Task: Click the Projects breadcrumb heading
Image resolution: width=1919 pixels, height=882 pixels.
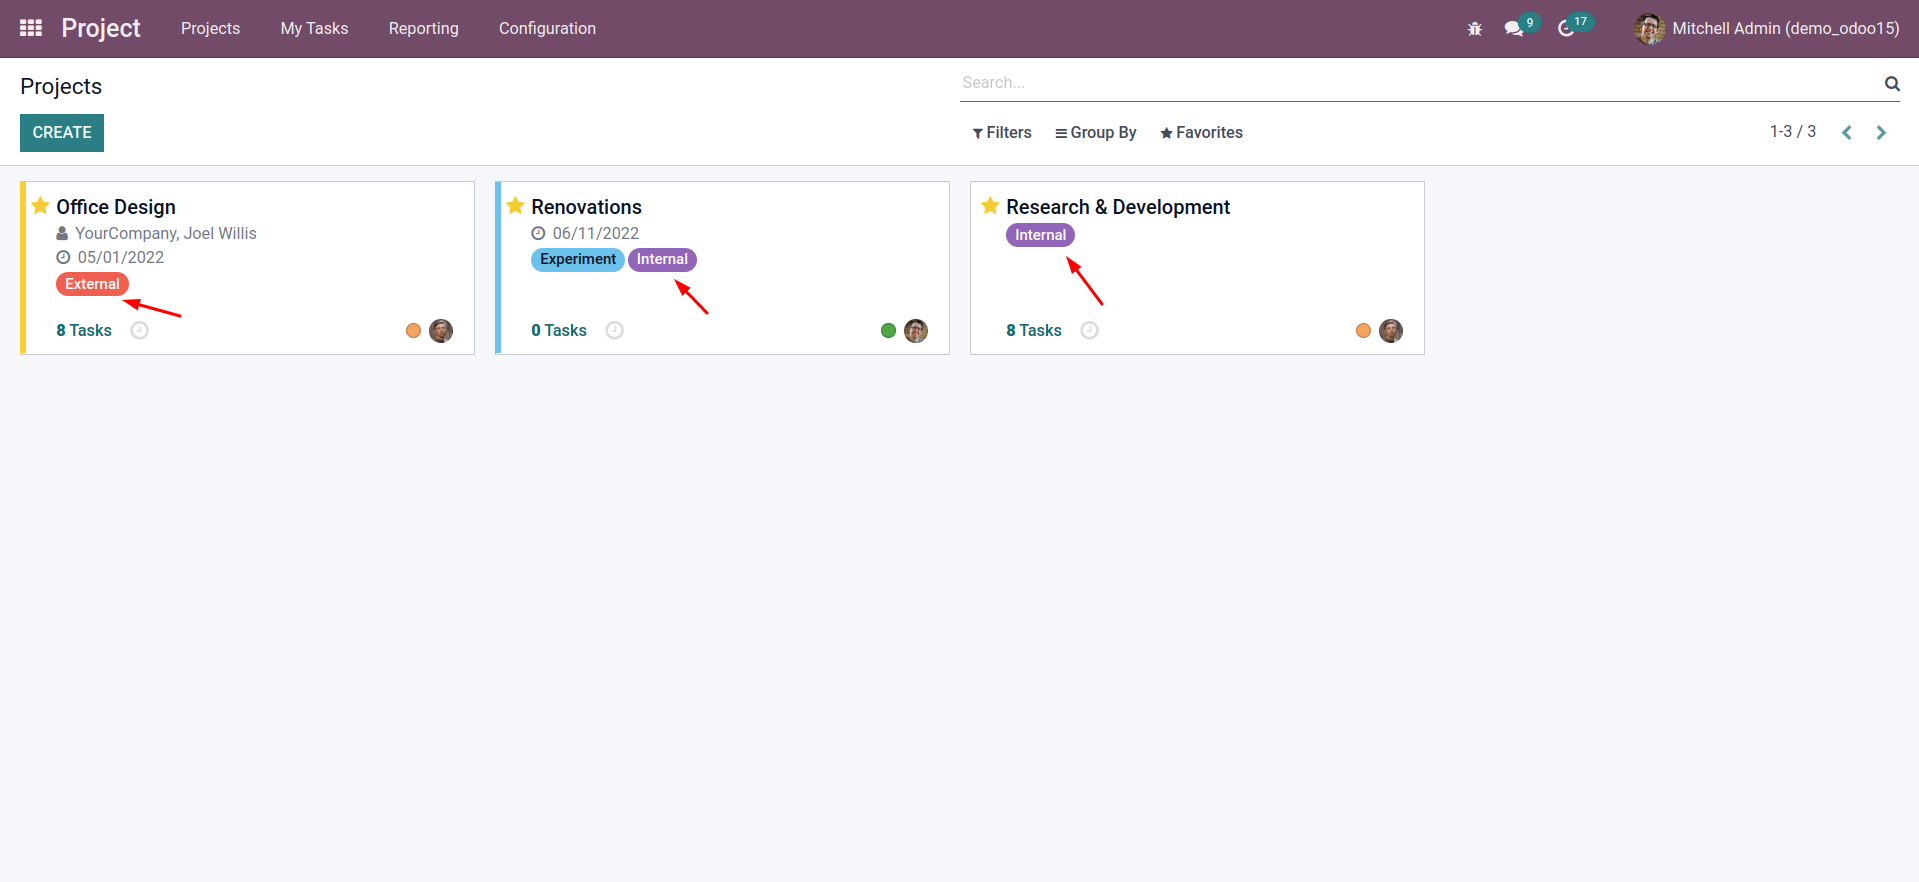Action: coord(61,86)
